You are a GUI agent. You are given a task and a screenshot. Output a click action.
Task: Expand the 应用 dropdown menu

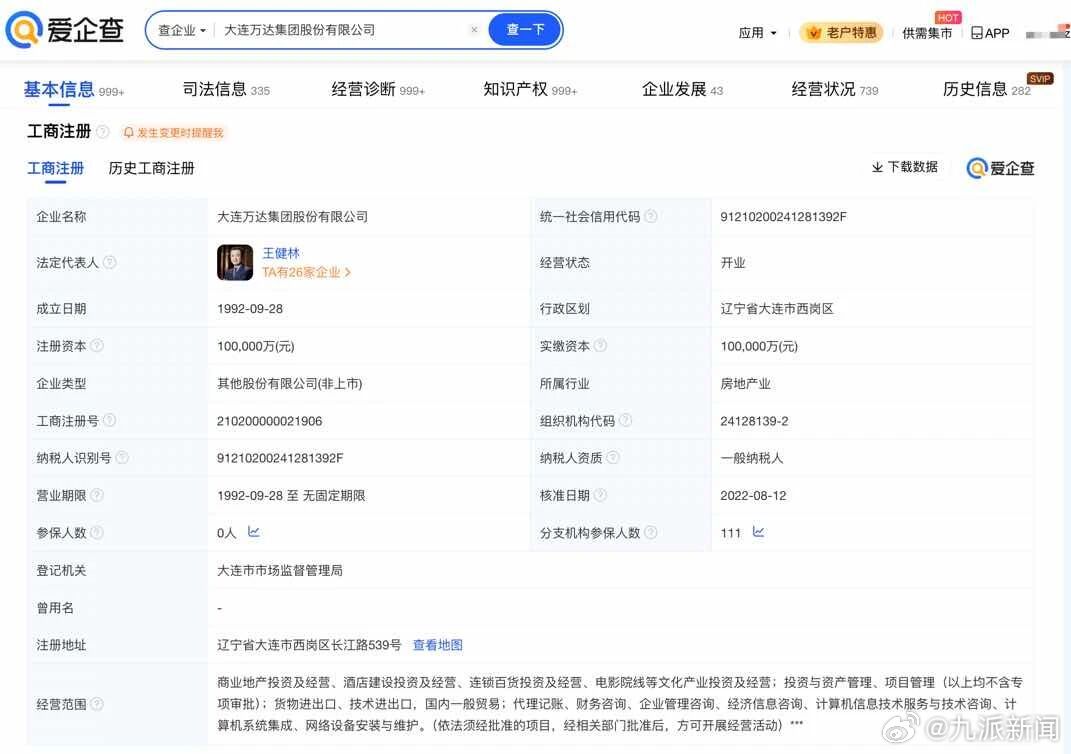click(757, 33)
